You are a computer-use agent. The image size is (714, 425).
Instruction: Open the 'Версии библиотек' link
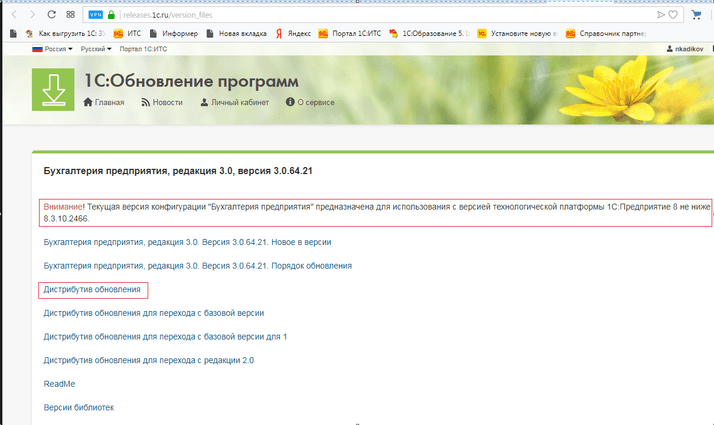[x=79, y=408]
